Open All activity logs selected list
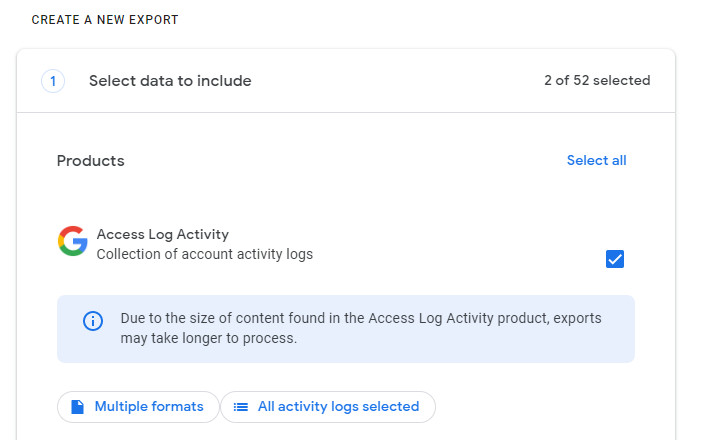This screenshot has height=440, width=704. tap(328, 407)
